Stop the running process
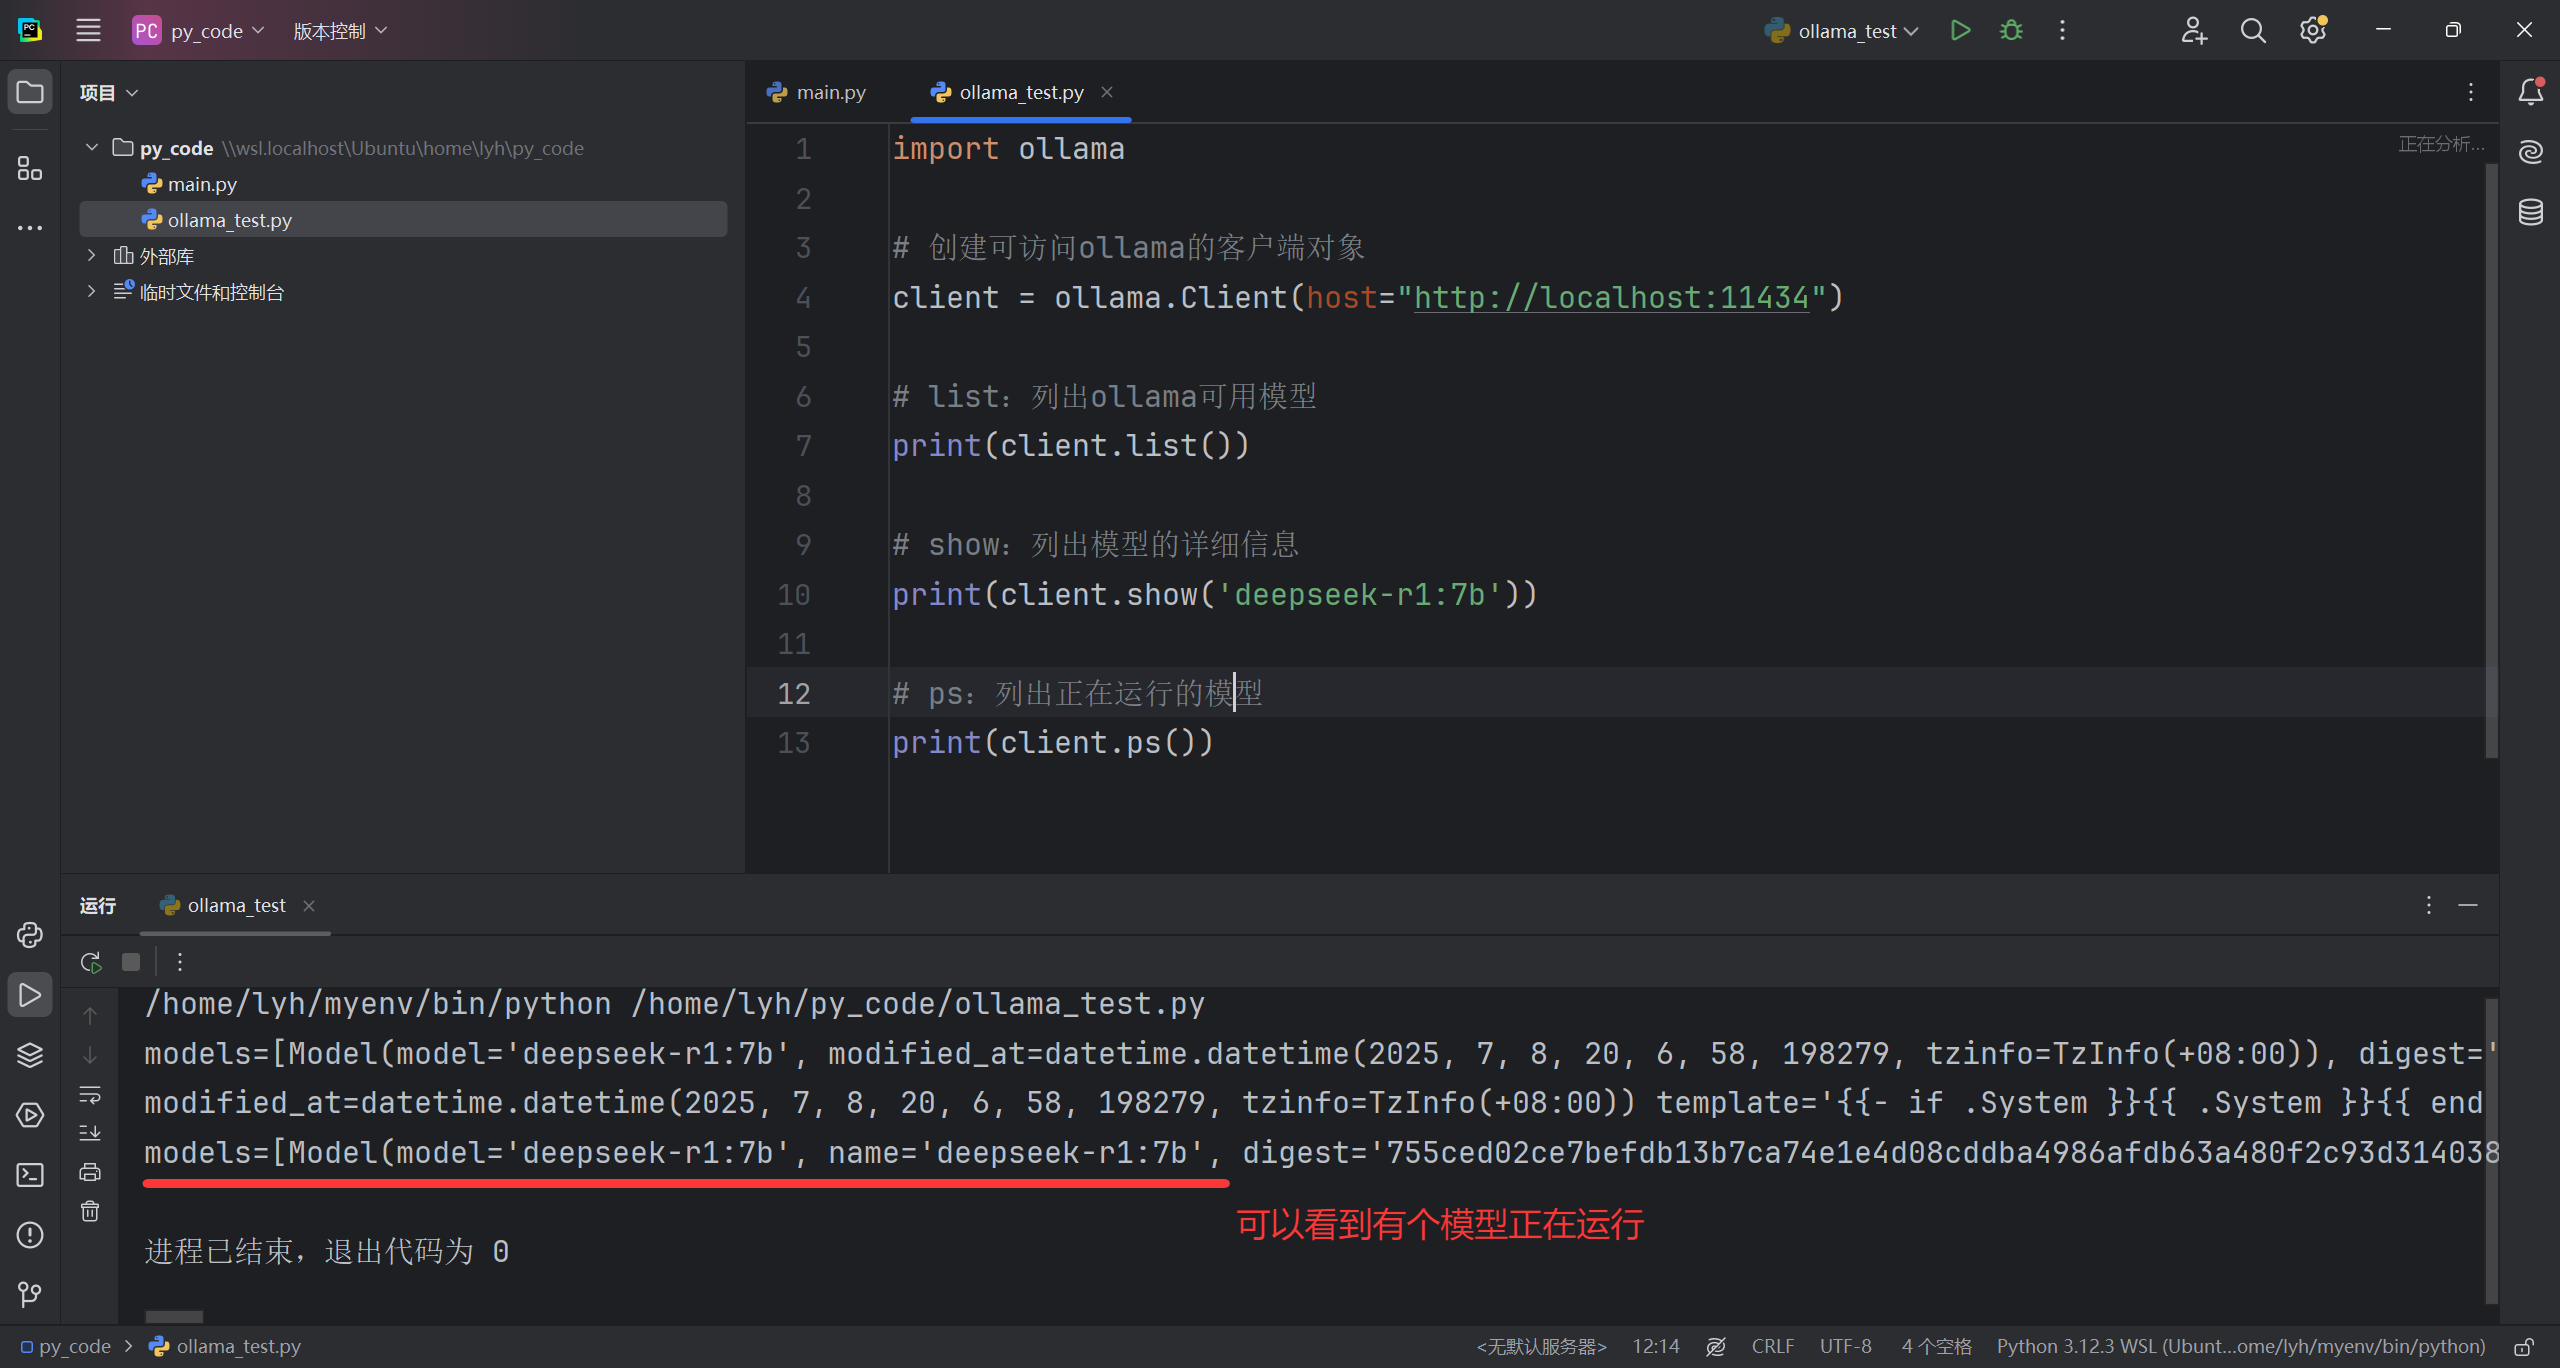 (x=130, y=961)
